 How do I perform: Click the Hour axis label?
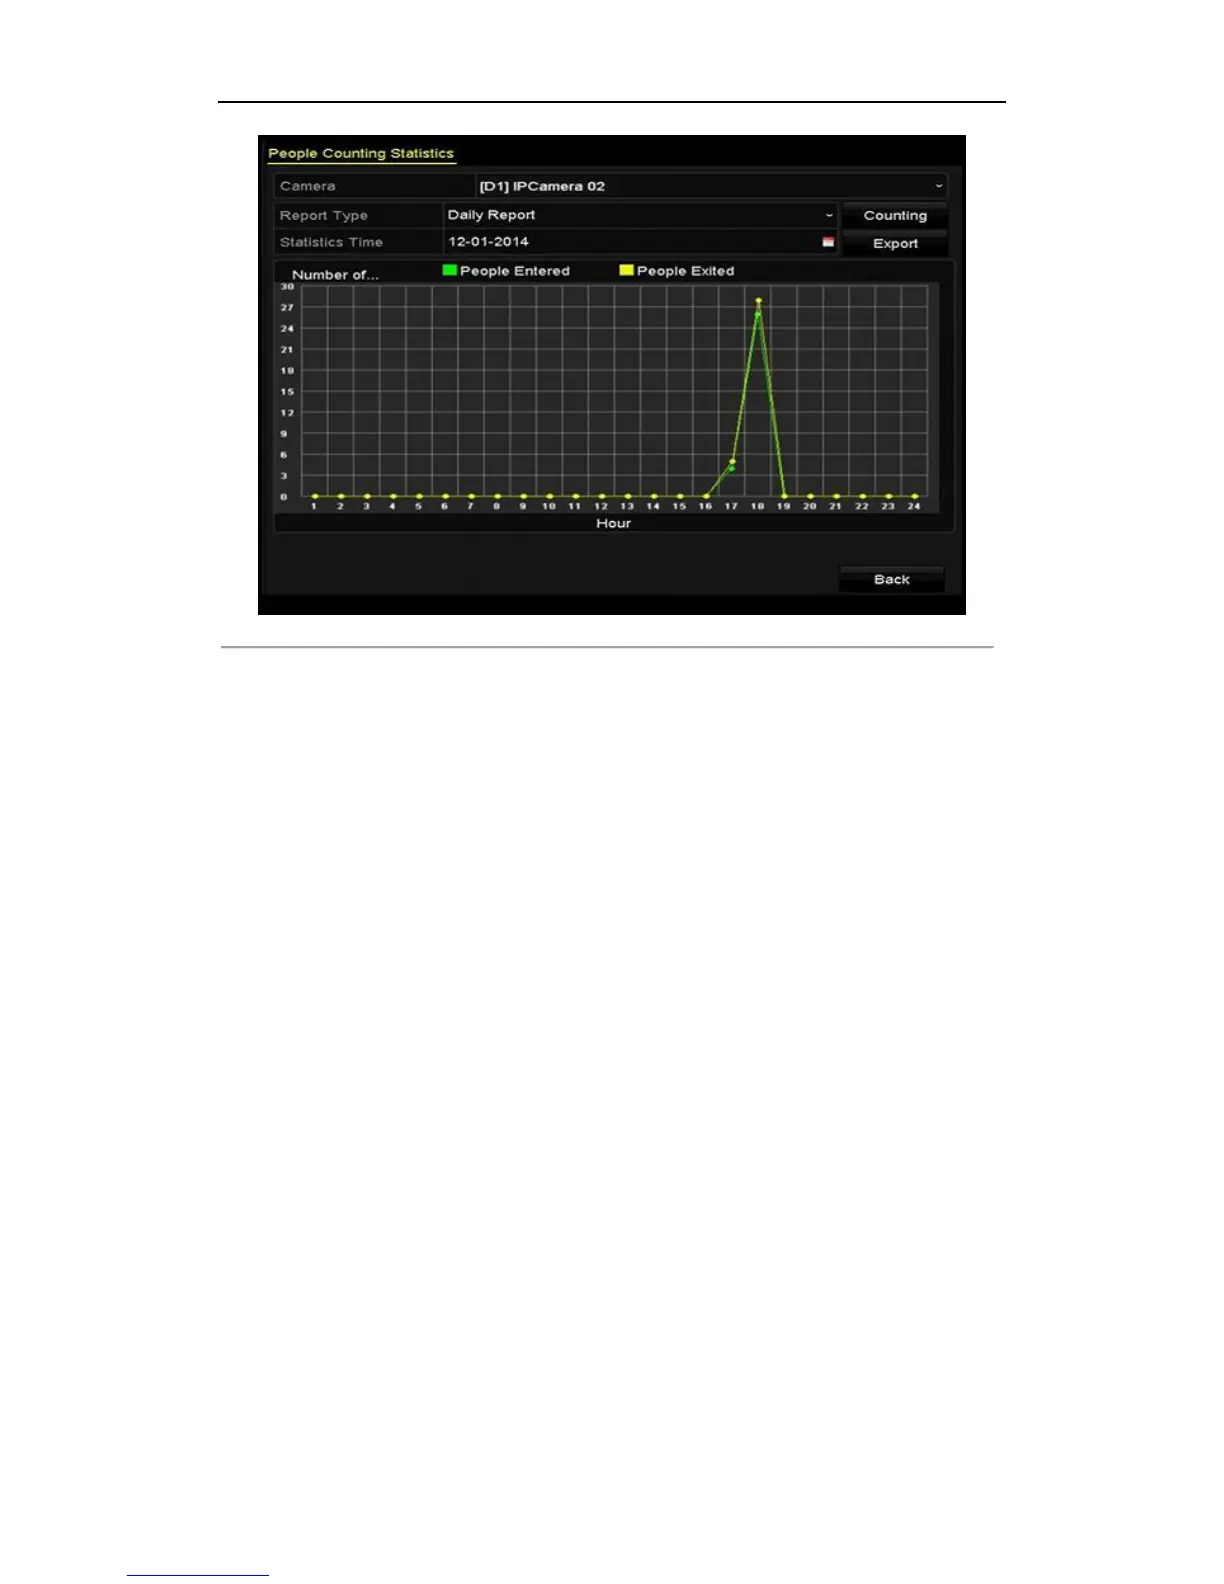pos(614,523)
